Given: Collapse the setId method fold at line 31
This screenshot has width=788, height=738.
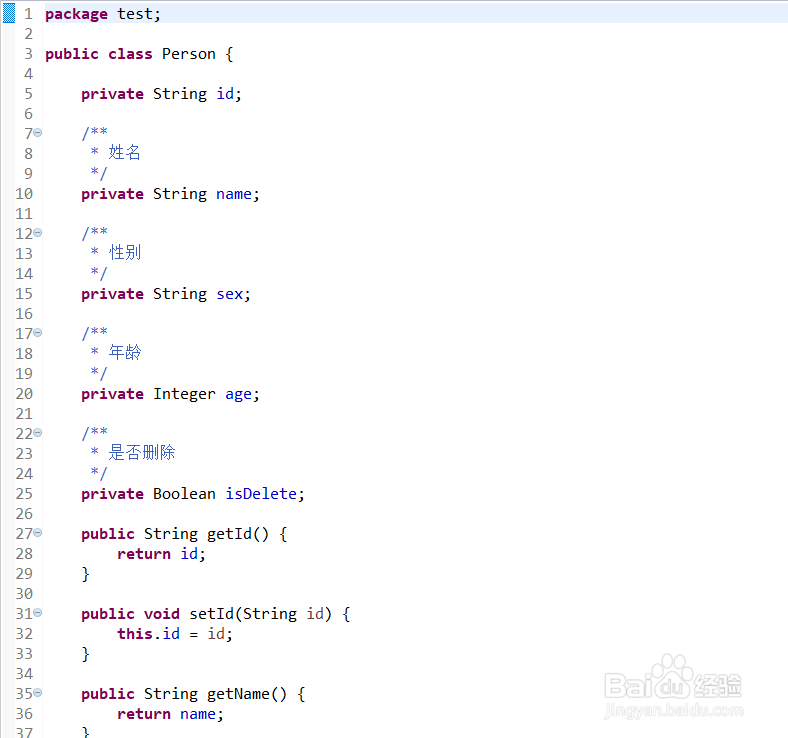Looking at the screenshot, I should click(38, 612).
